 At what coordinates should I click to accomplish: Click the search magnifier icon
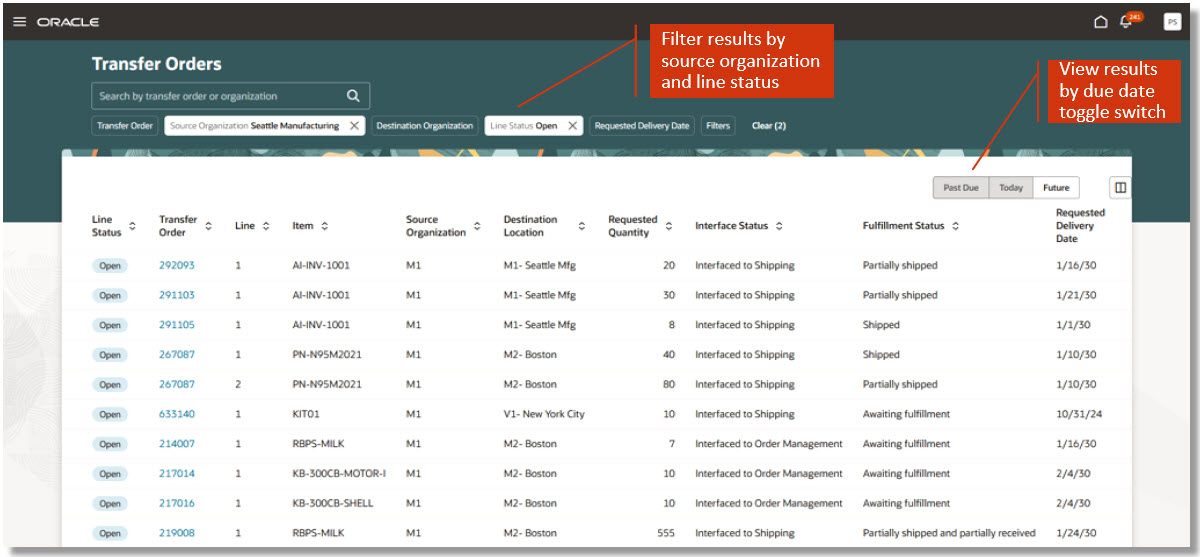(353, 96)
